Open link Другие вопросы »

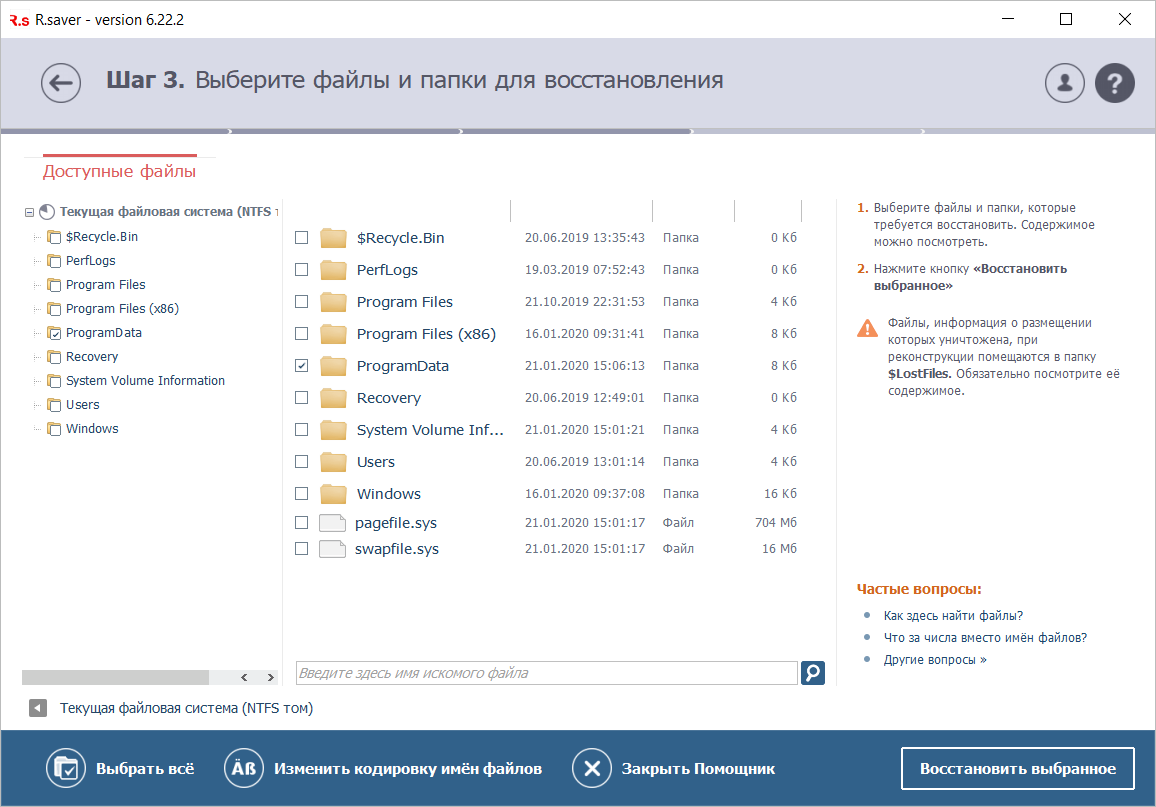[x=935, y=660]
